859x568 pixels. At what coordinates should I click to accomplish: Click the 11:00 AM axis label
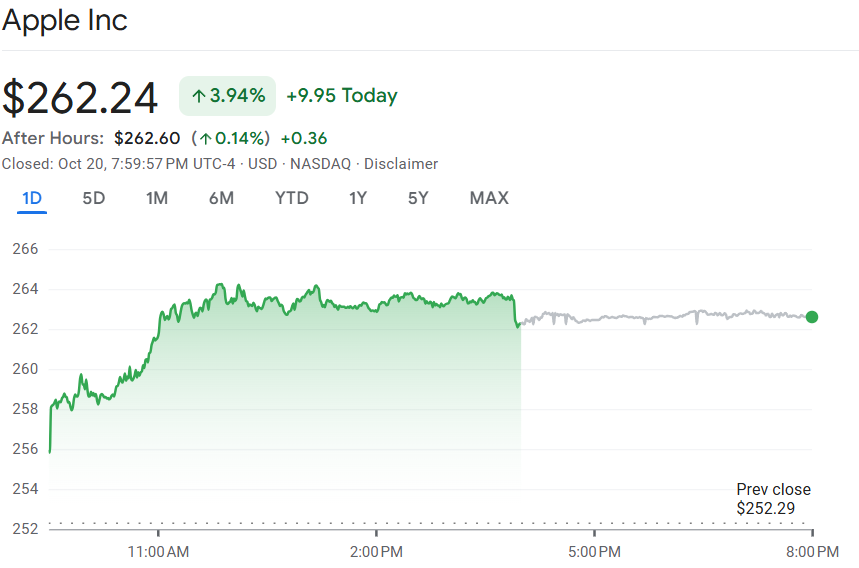tap(159, 551)
